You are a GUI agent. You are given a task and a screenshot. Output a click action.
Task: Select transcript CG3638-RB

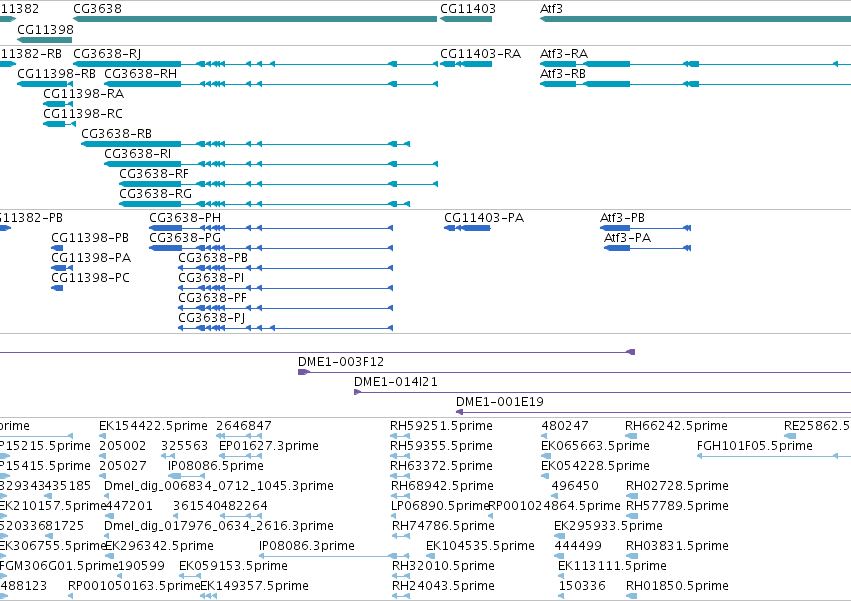pyautogui.click(x=245, y=144)
